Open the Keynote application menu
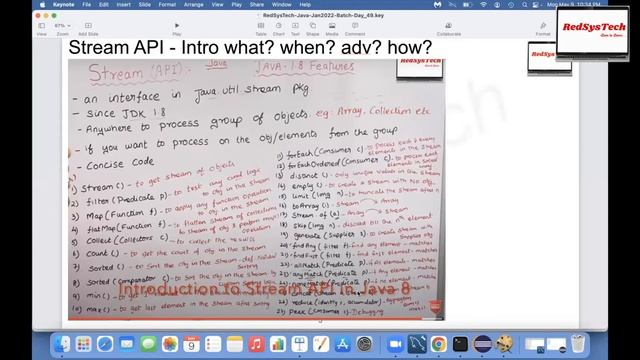Screen dimensions: 640x360 pyautogui.click(x=64, y=4)
